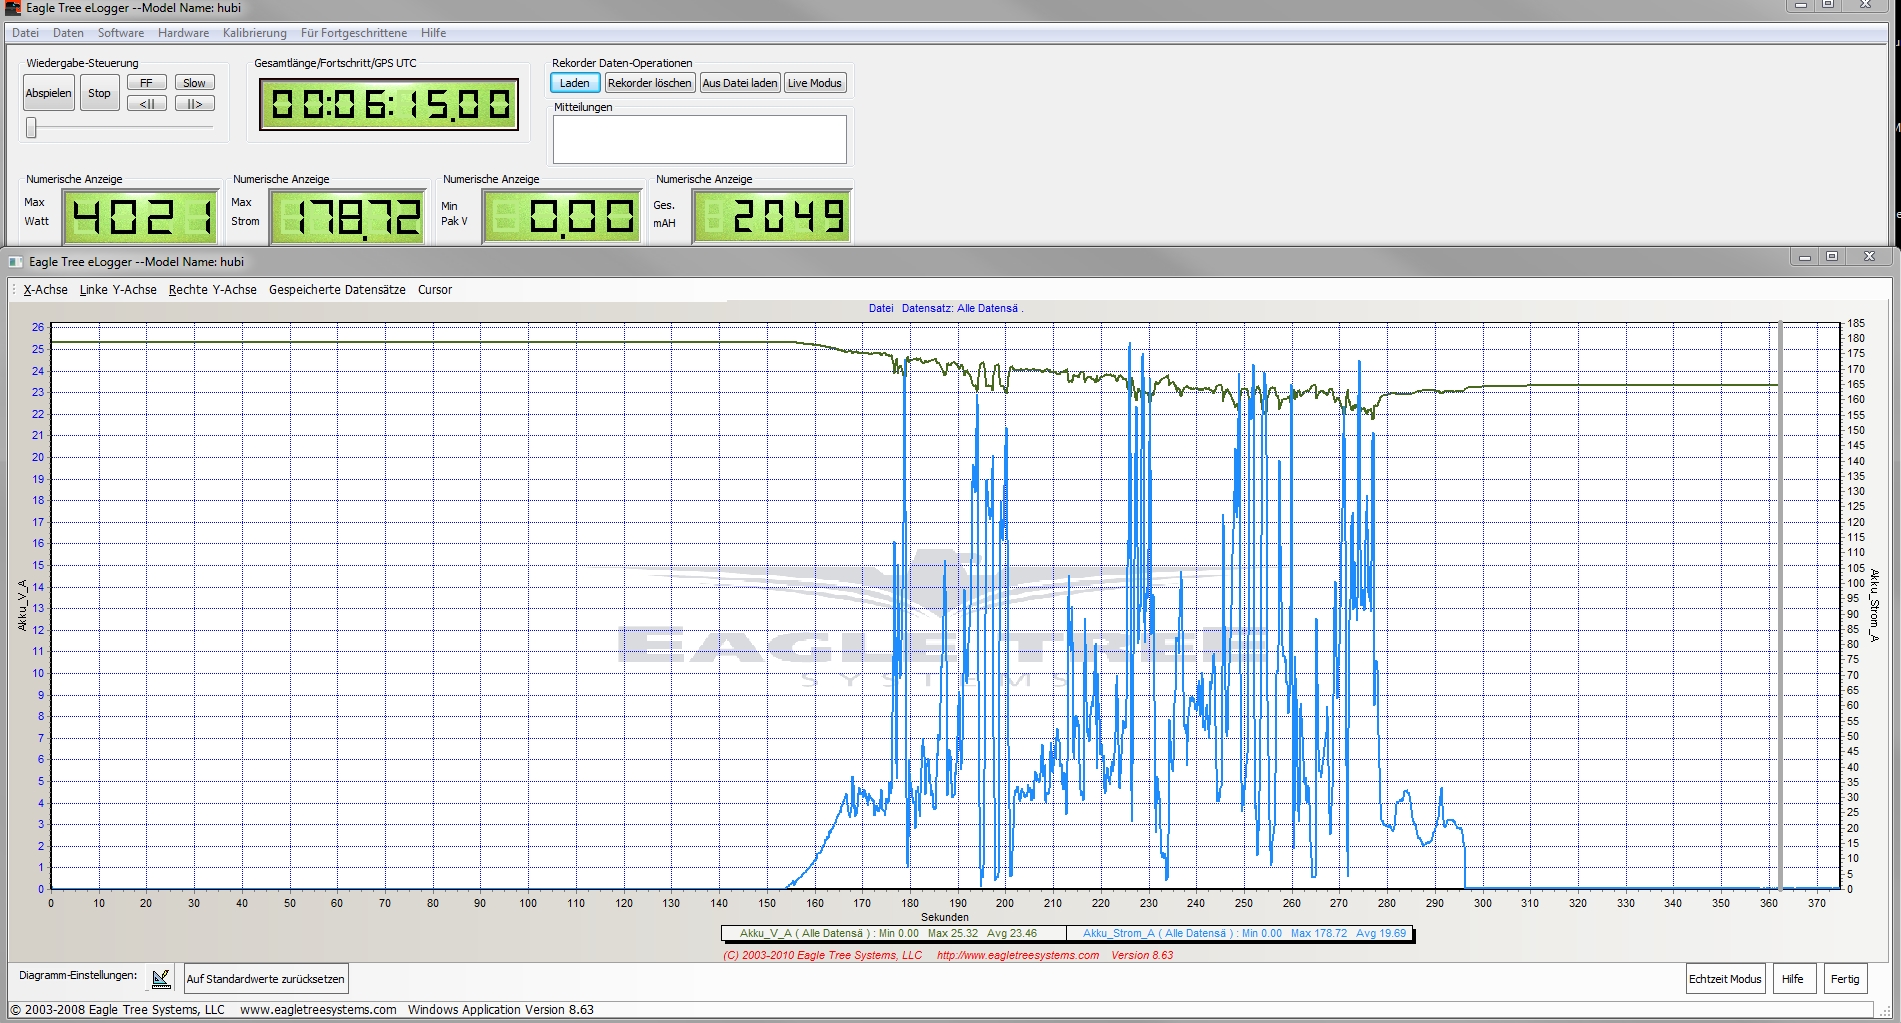The image size is (1901, 1023).
Task: Click the Hilfe button in chart window
Action: click(x=1792, y=979)
